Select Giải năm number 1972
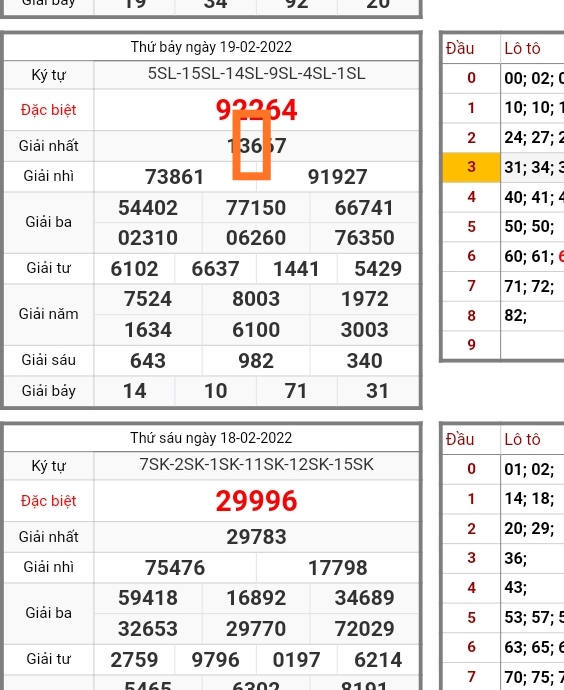Screen dimensions: 564x690 click(x=365, y=299)
